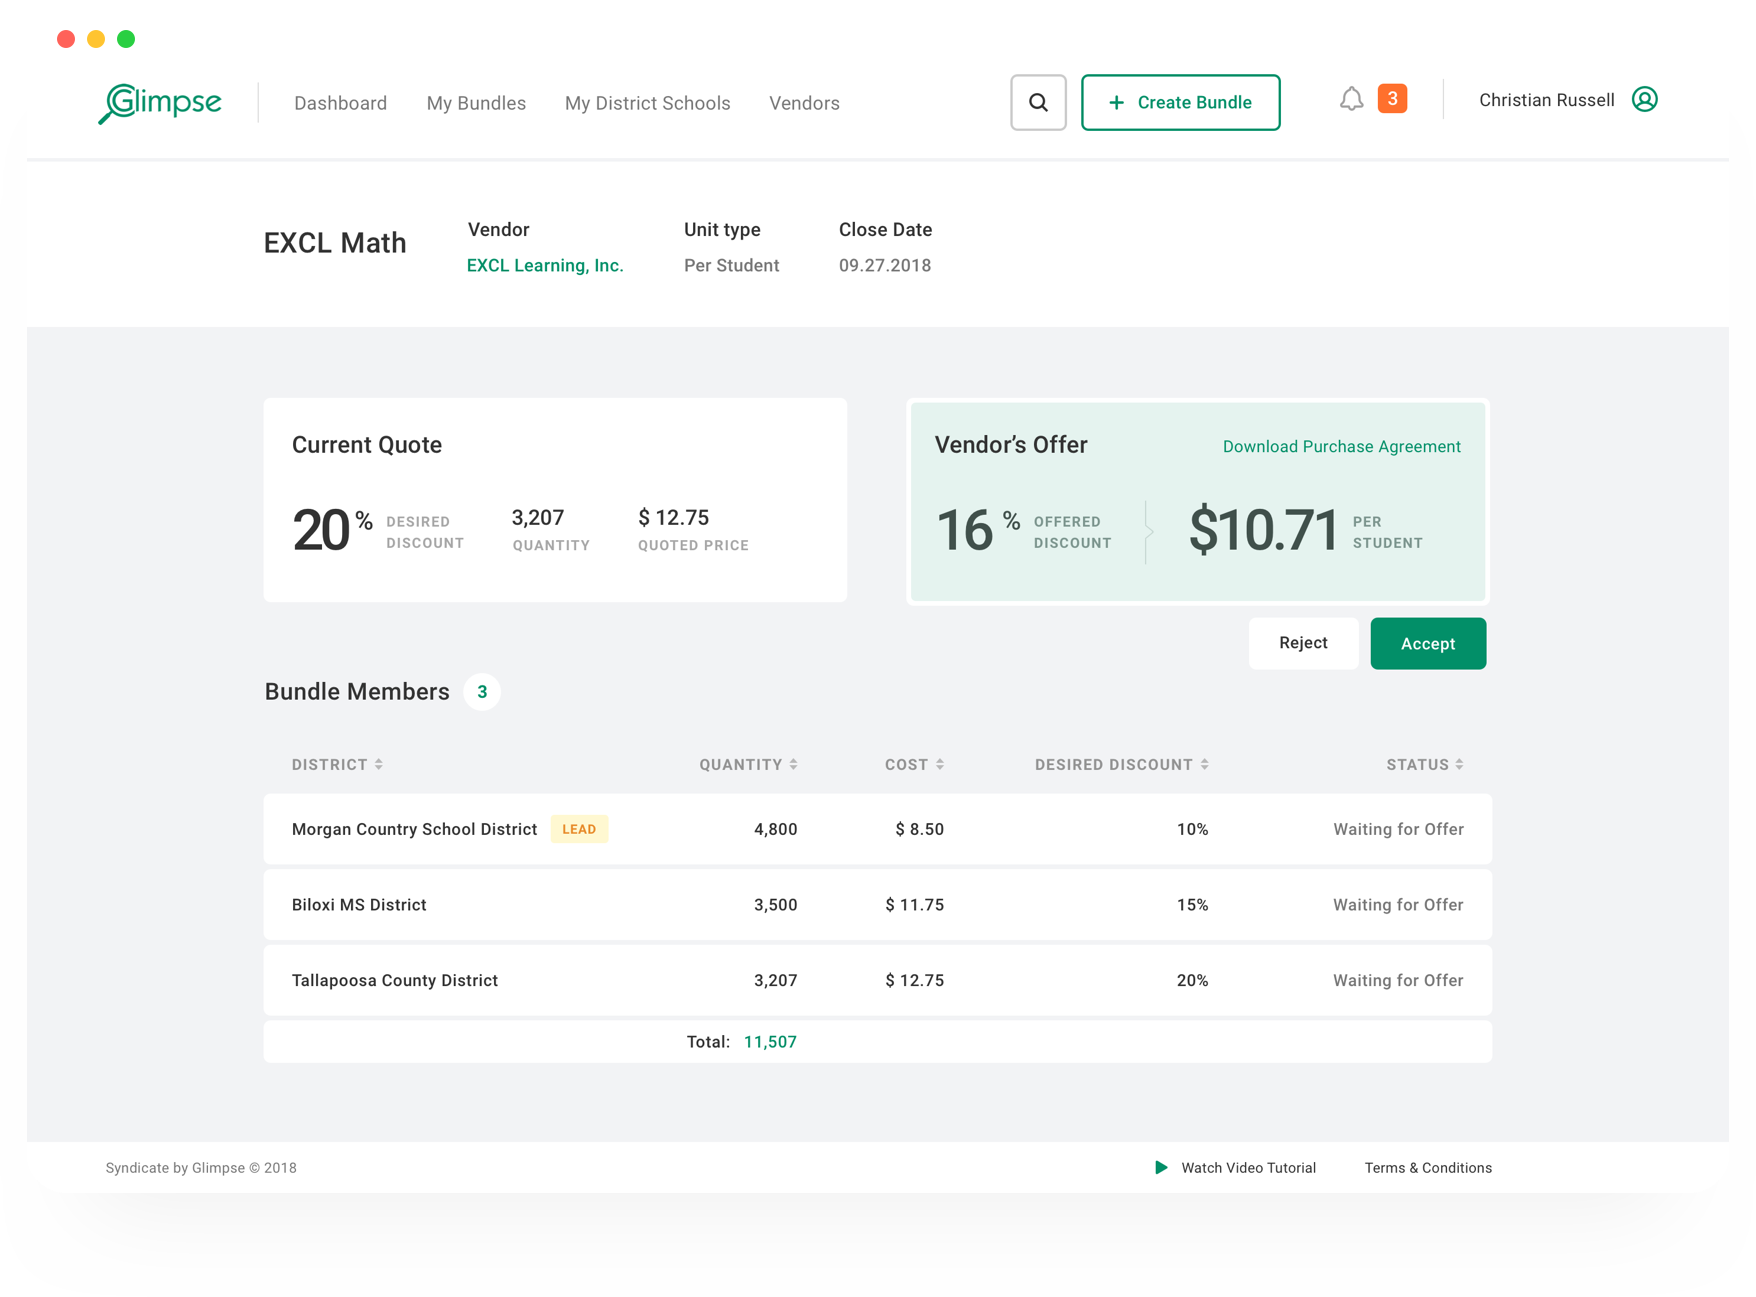Click quoted price $ 12.75 in Current Quote
This screenshot has width=1756, height=1297.
[x=673, y=517]
